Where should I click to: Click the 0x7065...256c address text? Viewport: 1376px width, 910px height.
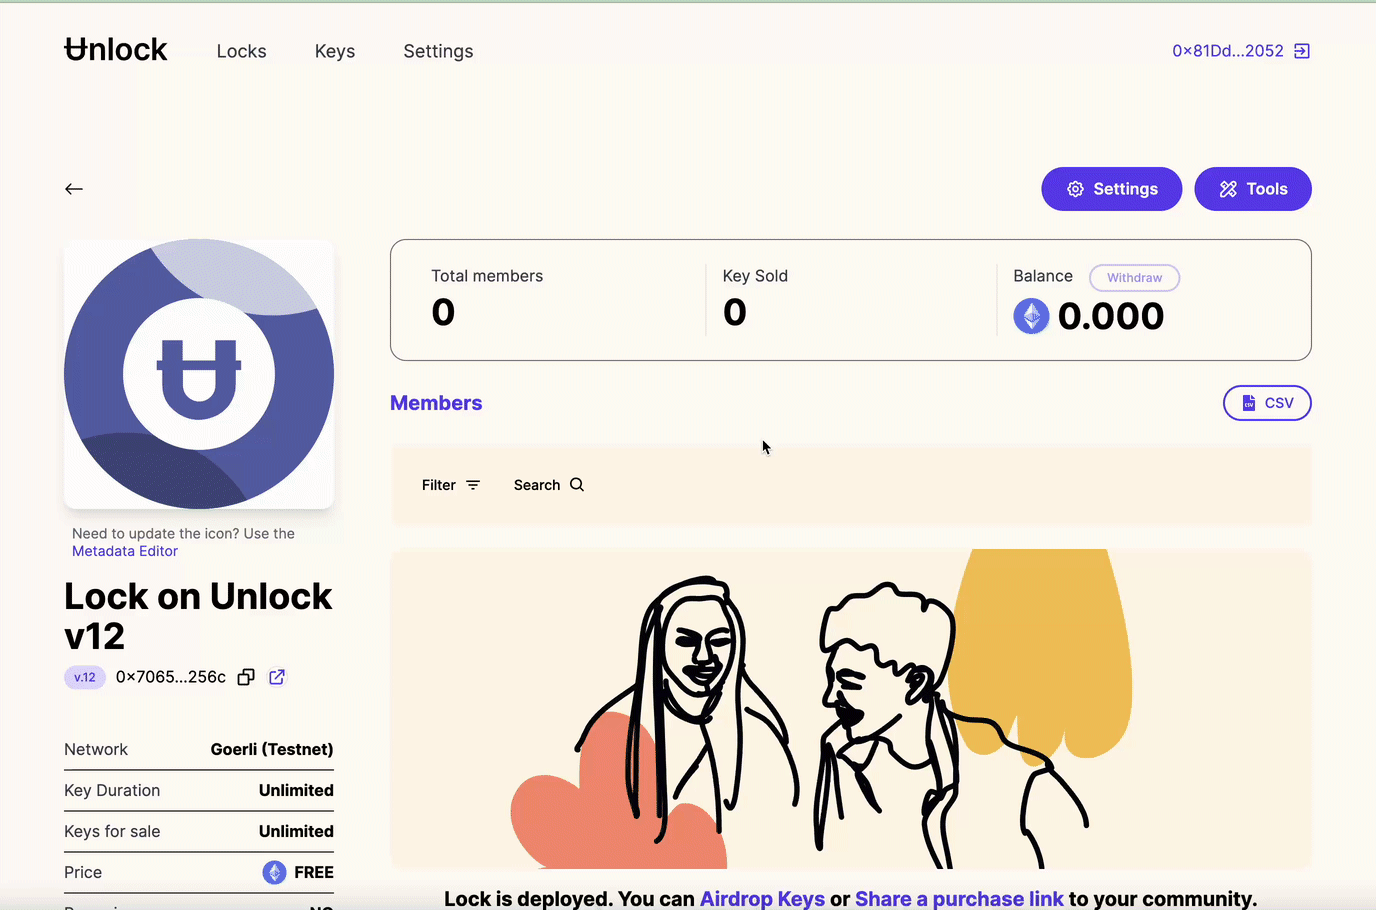[171, 677]
